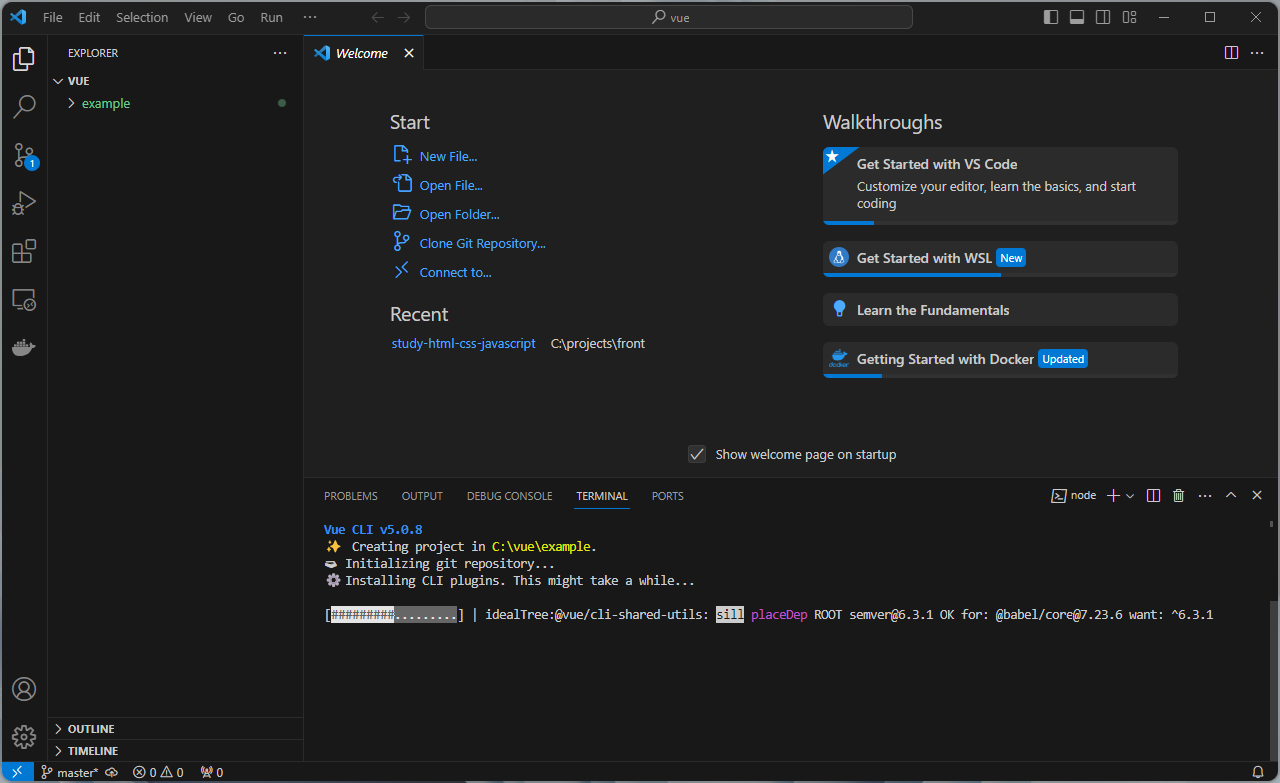
Task: Toggle Show welcome page on startup checkbox
Action: tap(697, 454)
